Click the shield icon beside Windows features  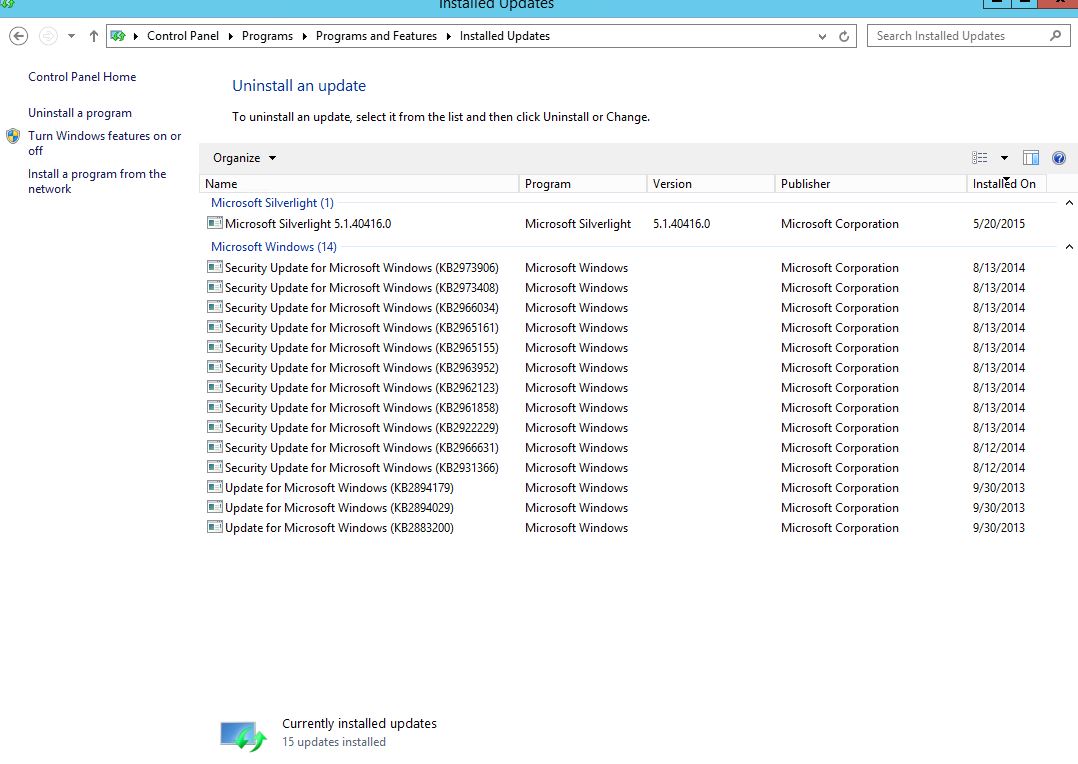(x=13, y=136)
